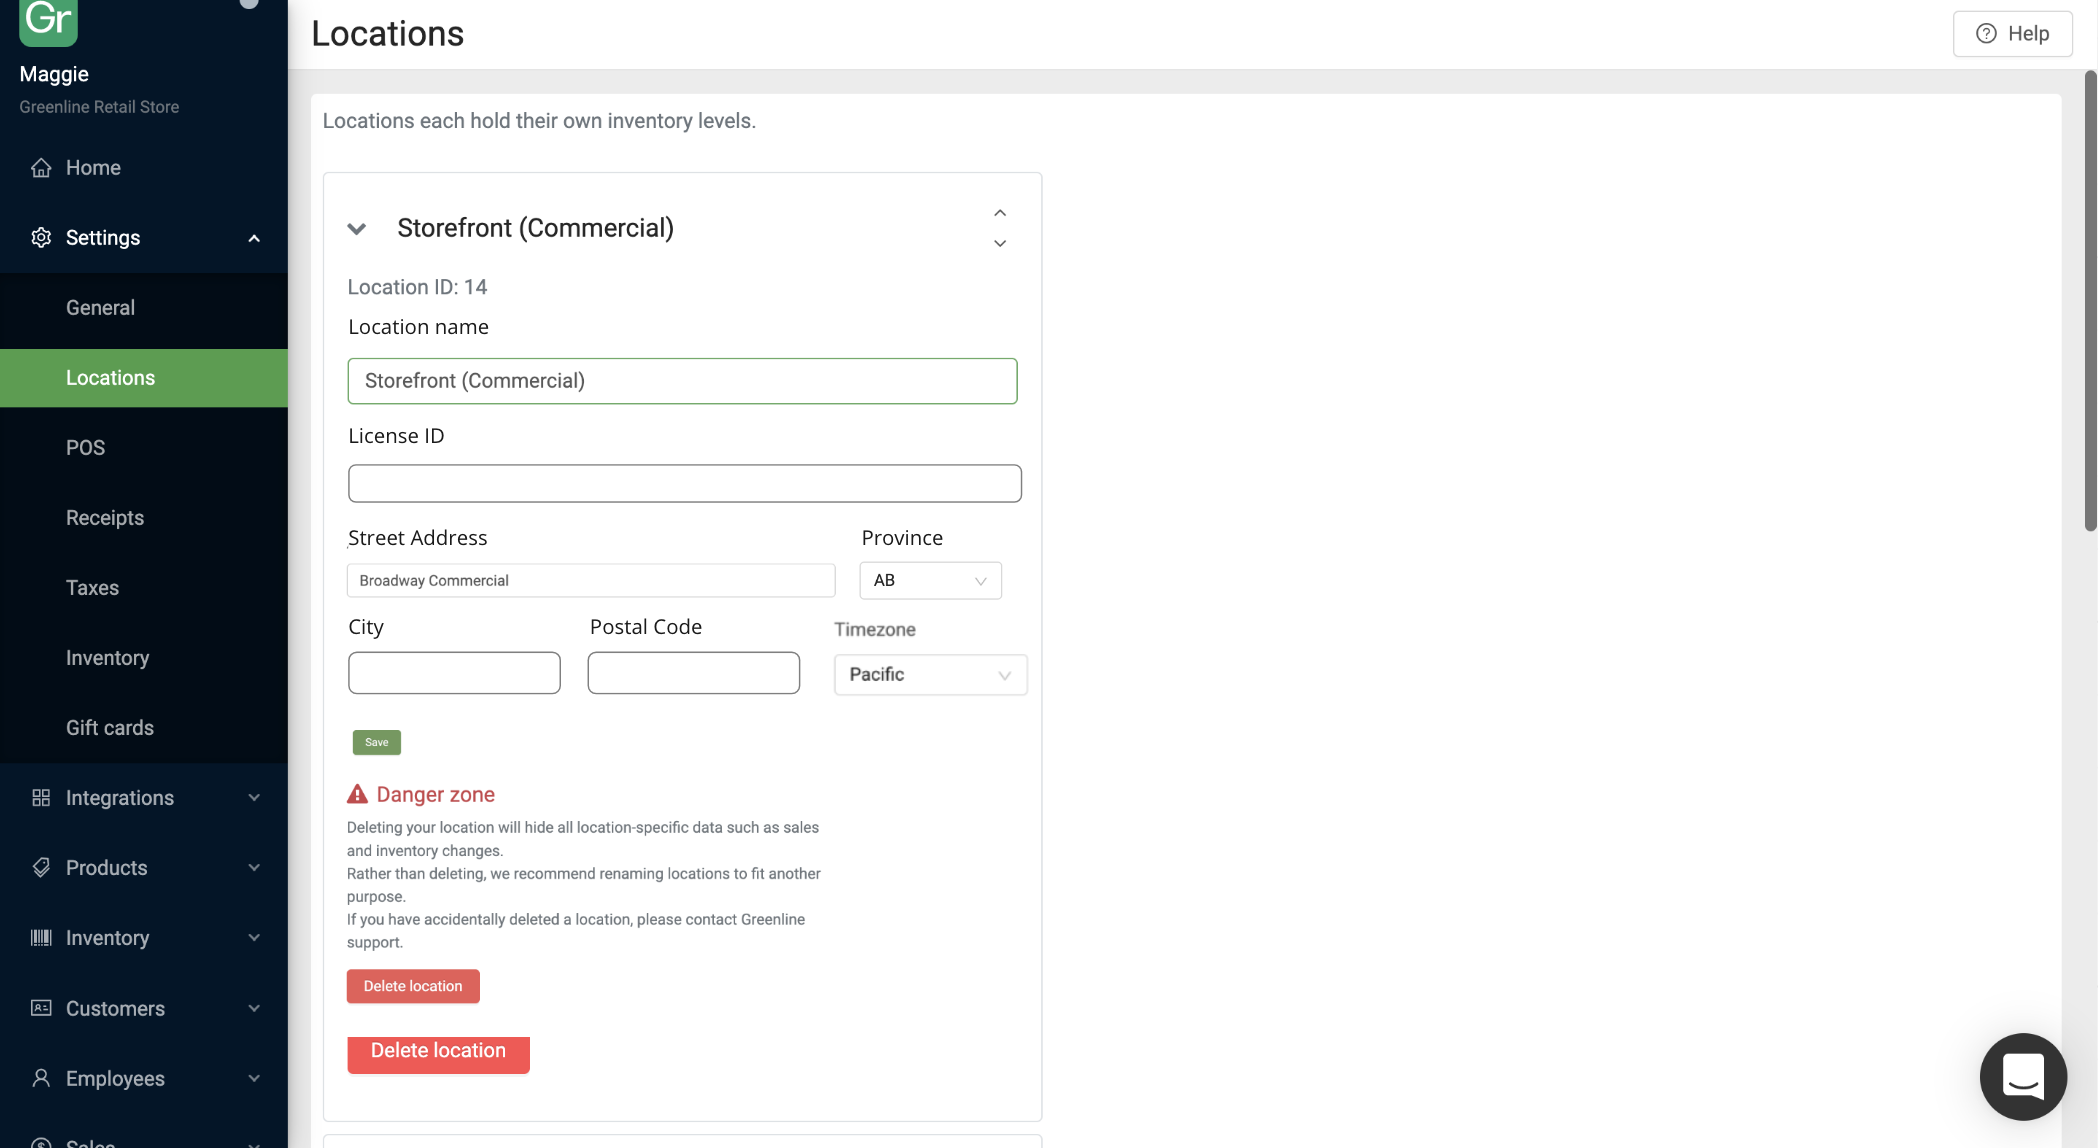Screen dimensions: 2098x1148
Task: Click the Integrations grid icon
Action: [x=41, y=798]
